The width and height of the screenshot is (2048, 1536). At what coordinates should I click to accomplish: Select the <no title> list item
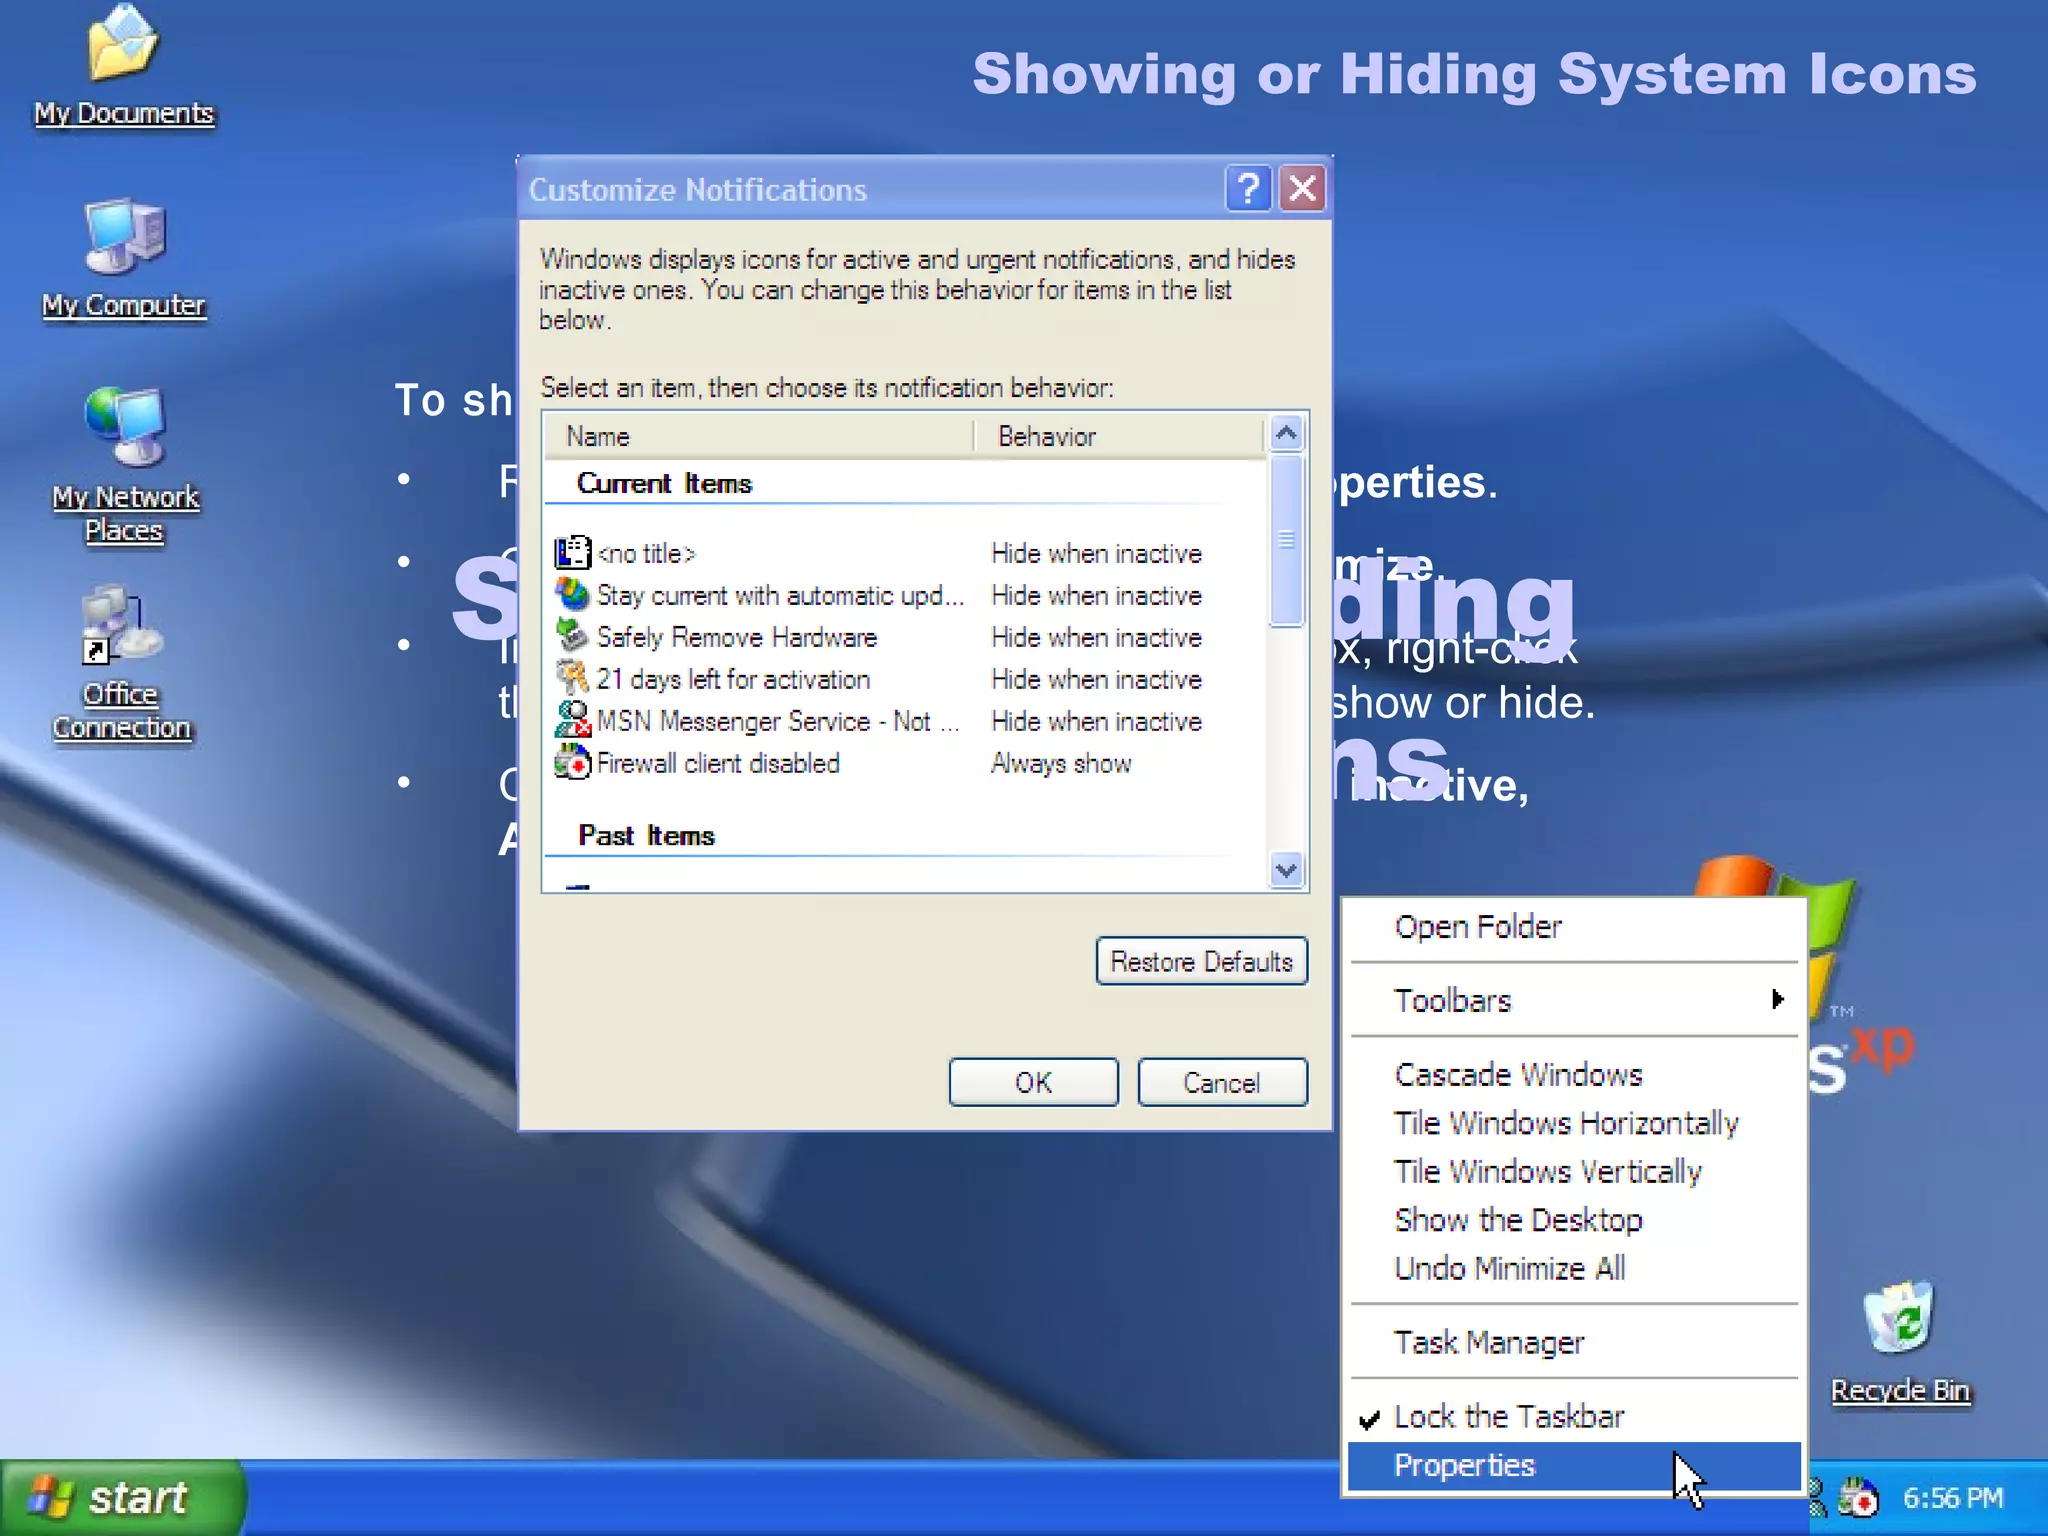[646, 553]
